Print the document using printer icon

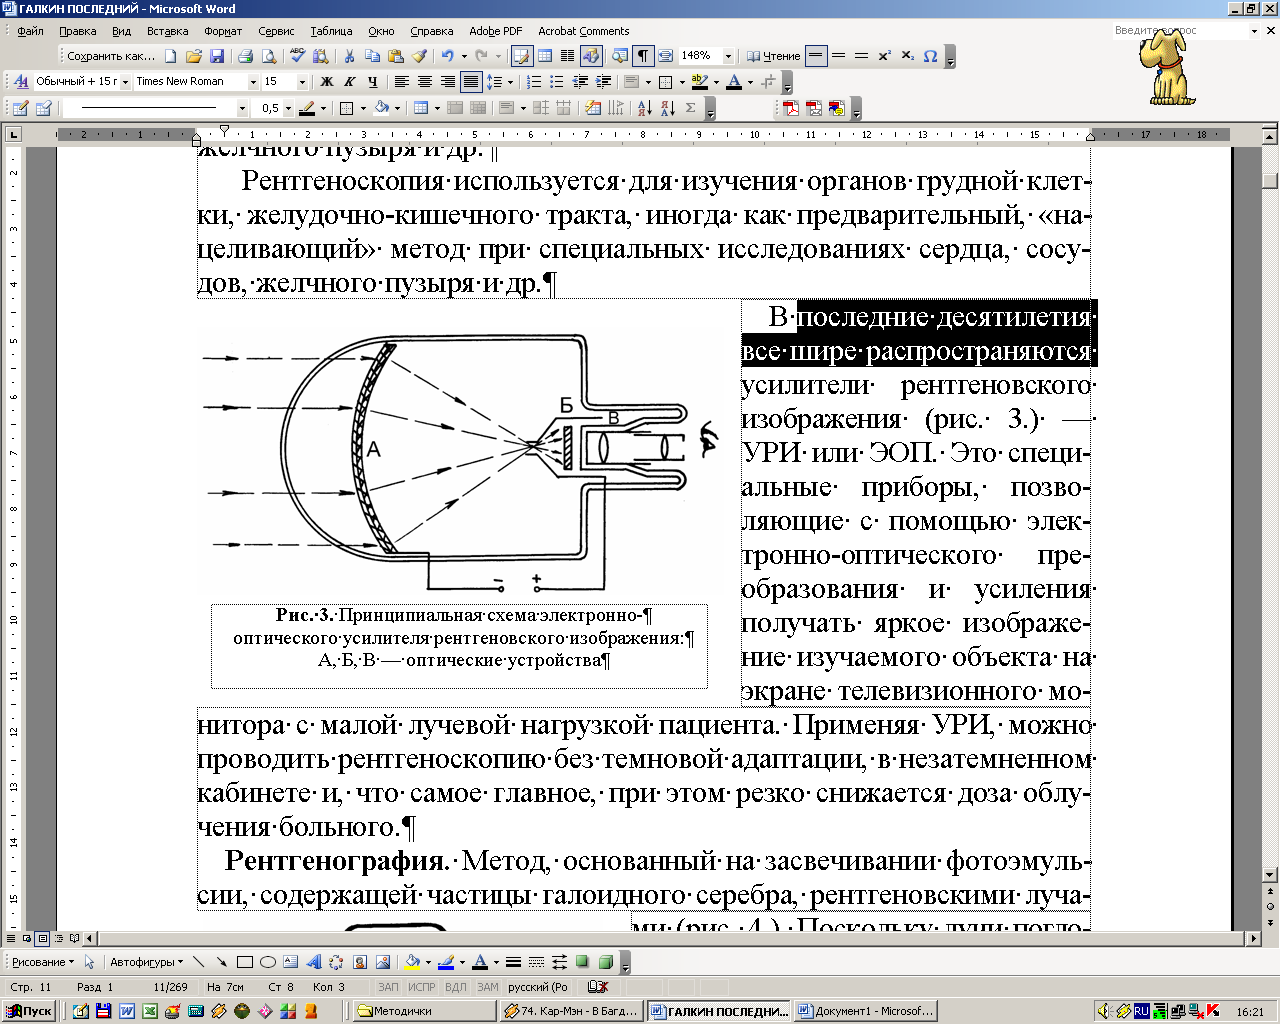tap(246, 56)
